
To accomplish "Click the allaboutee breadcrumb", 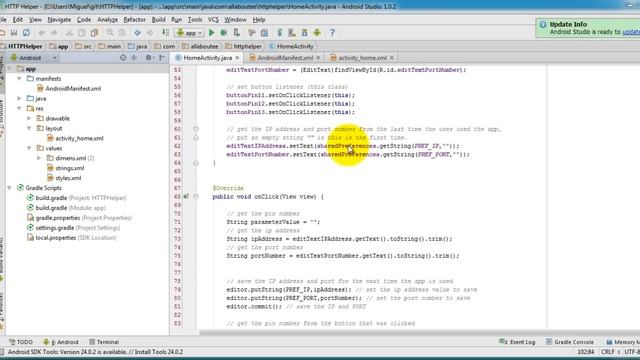I will 200,47.
